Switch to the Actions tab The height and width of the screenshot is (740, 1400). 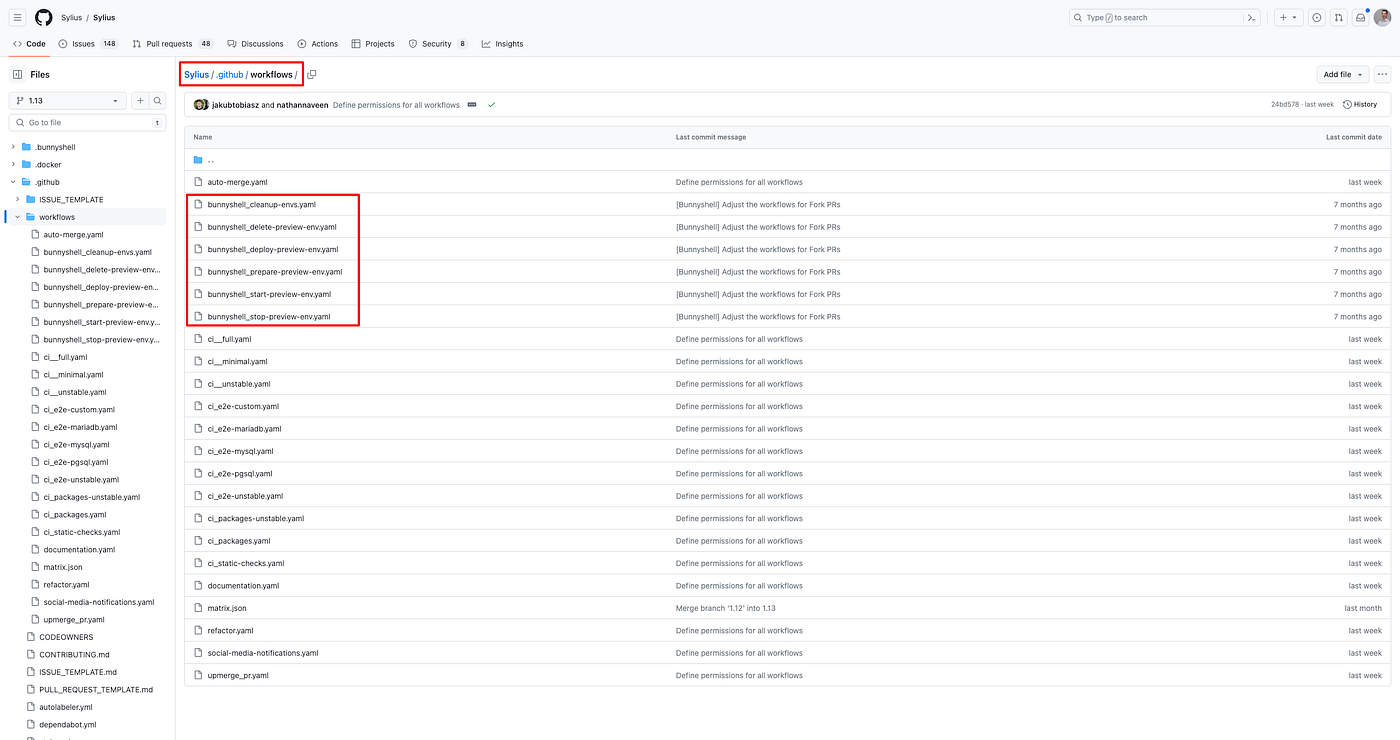click(318, 44)
